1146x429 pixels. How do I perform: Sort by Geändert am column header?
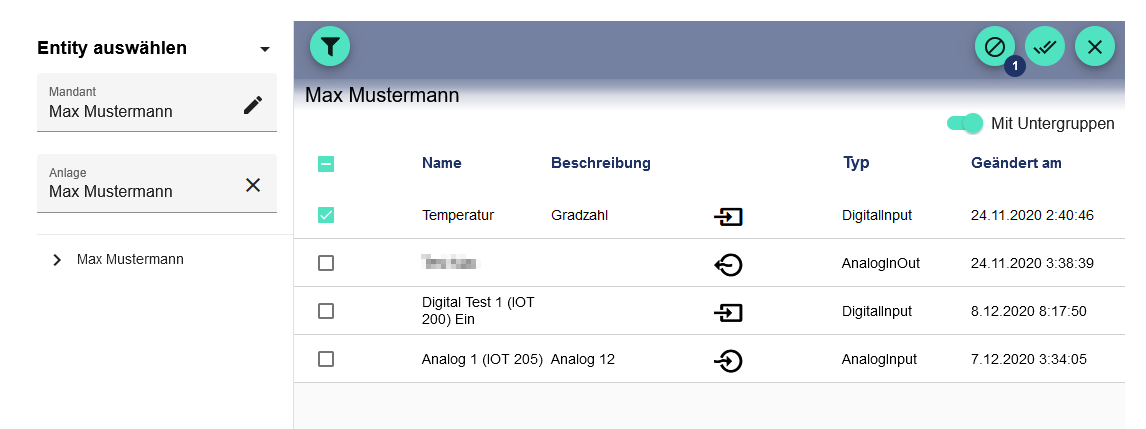click(1016, 163)
